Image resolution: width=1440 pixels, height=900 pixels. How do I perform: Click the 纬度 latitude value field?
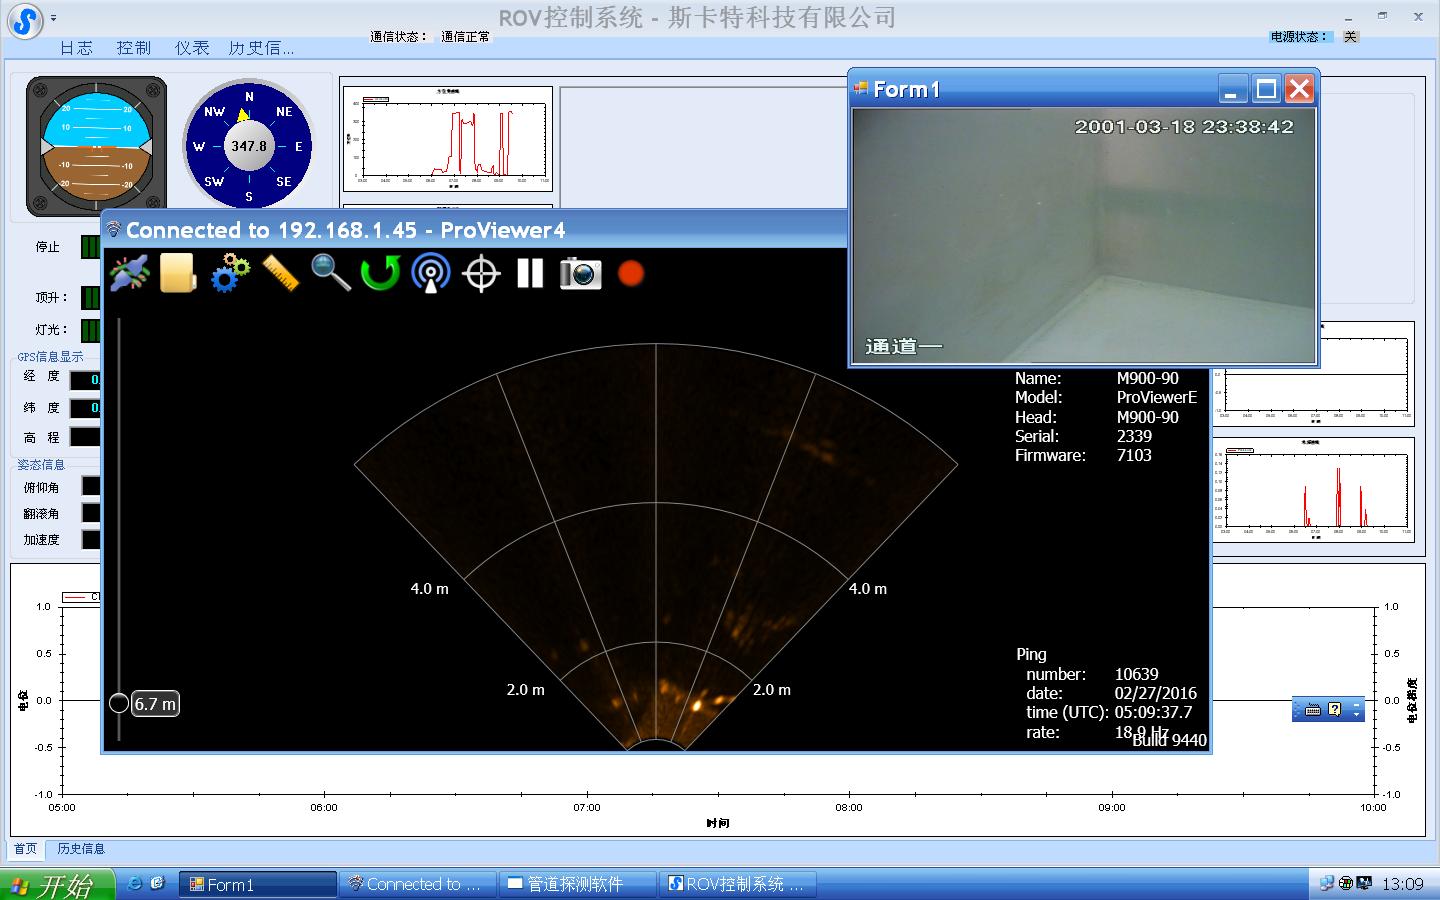coord(85,408)
